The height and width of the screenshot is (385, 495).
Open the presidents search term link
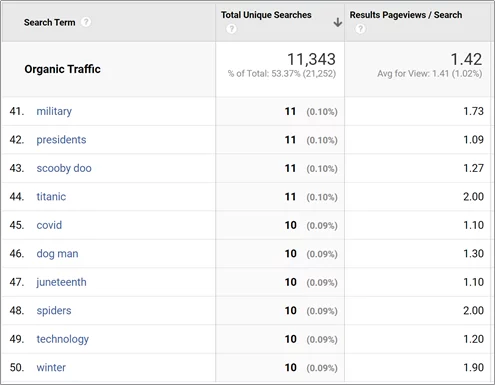61,140
